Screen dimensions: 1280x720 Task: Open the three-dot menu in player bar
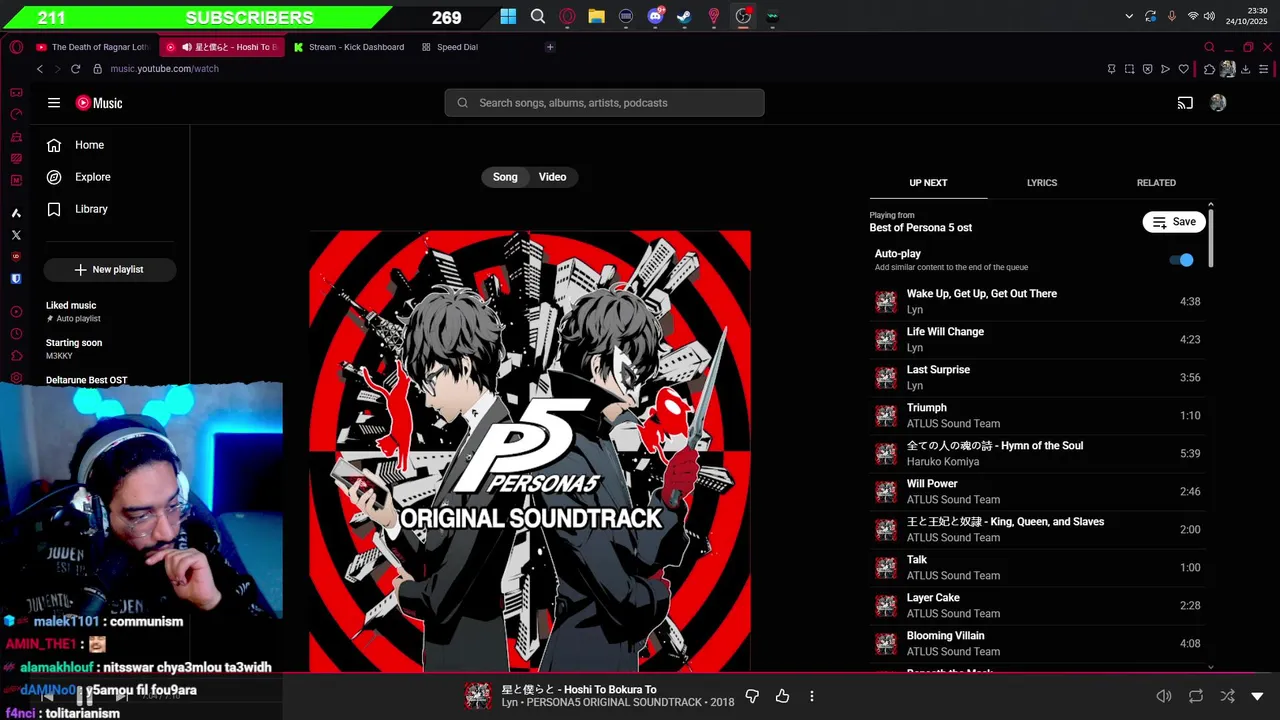(x=812, y=696)
